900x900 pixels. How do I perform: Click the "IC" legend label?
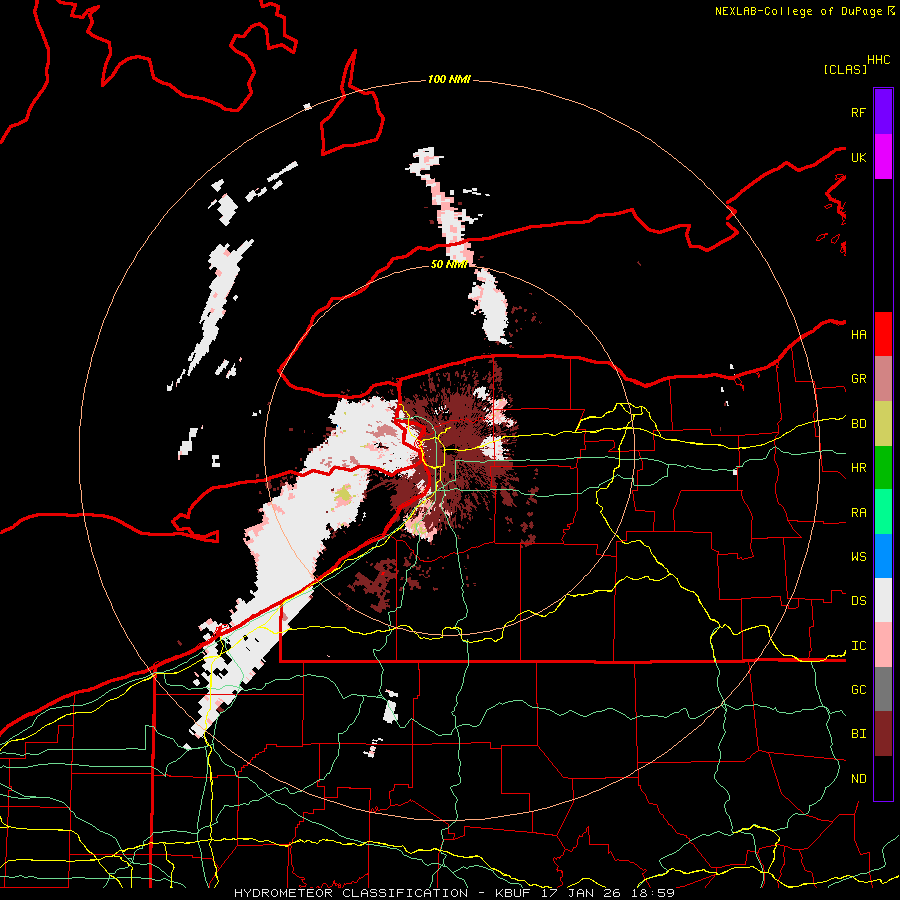(x=858, y=646)
